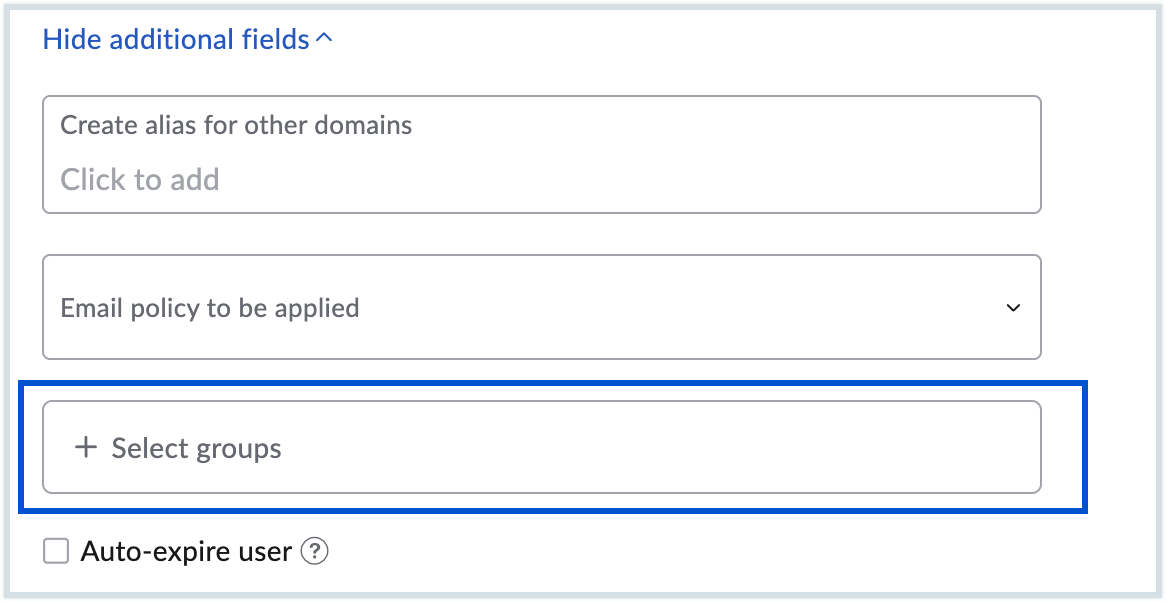
Task: Tick the Auto-expire user checkbox
Action: pos(56,551)
